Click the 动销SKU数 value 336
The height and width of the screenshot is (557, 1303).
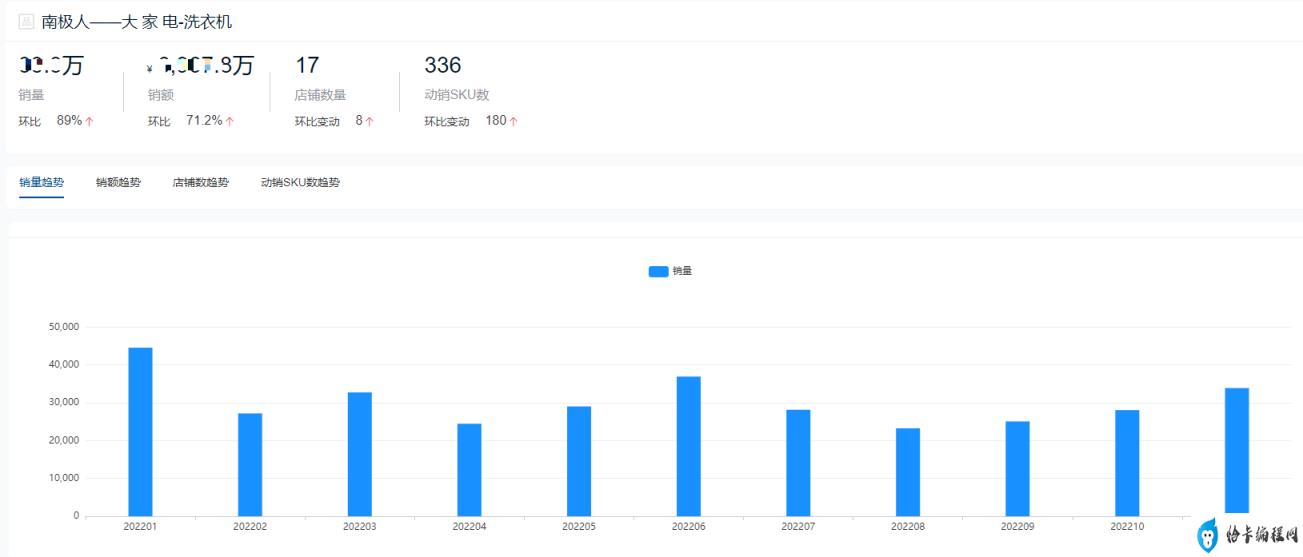coord(443,66)
